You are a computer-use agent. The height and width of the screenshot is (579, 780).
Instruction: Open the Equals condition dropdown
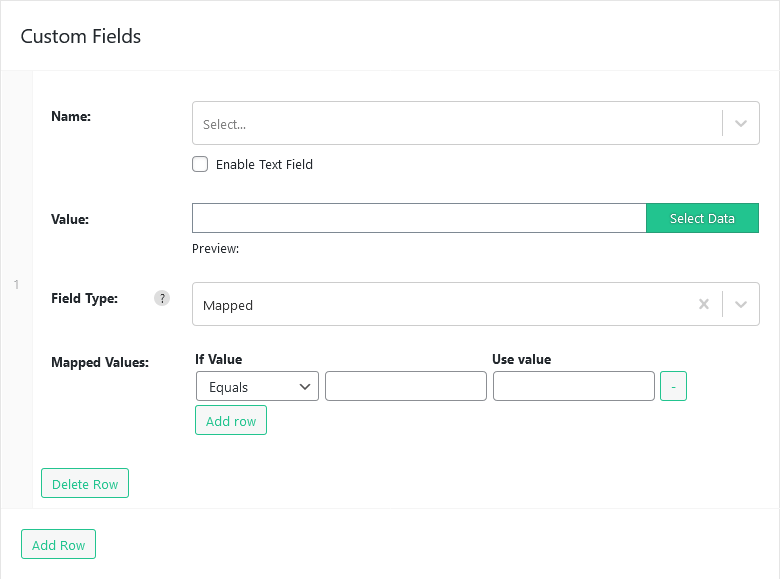[x=257, y=386]
